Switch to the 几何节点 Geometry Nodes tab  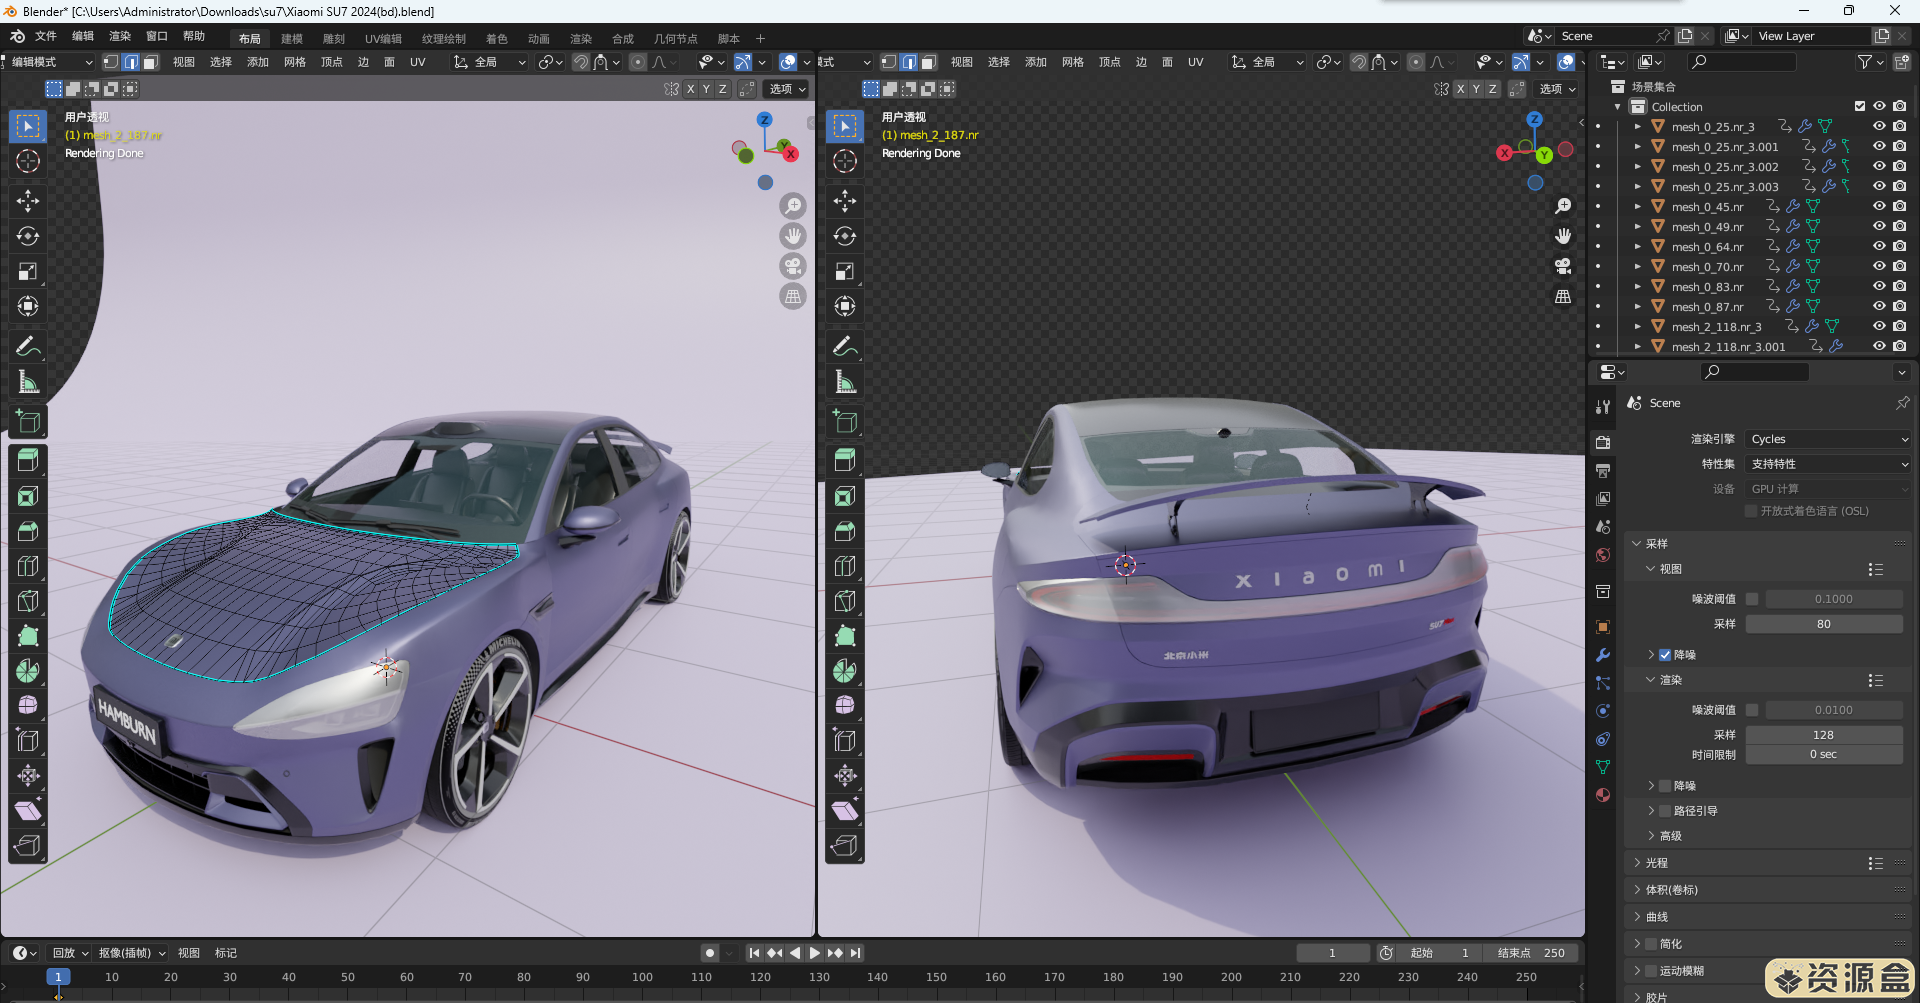(x=676, y=39)
